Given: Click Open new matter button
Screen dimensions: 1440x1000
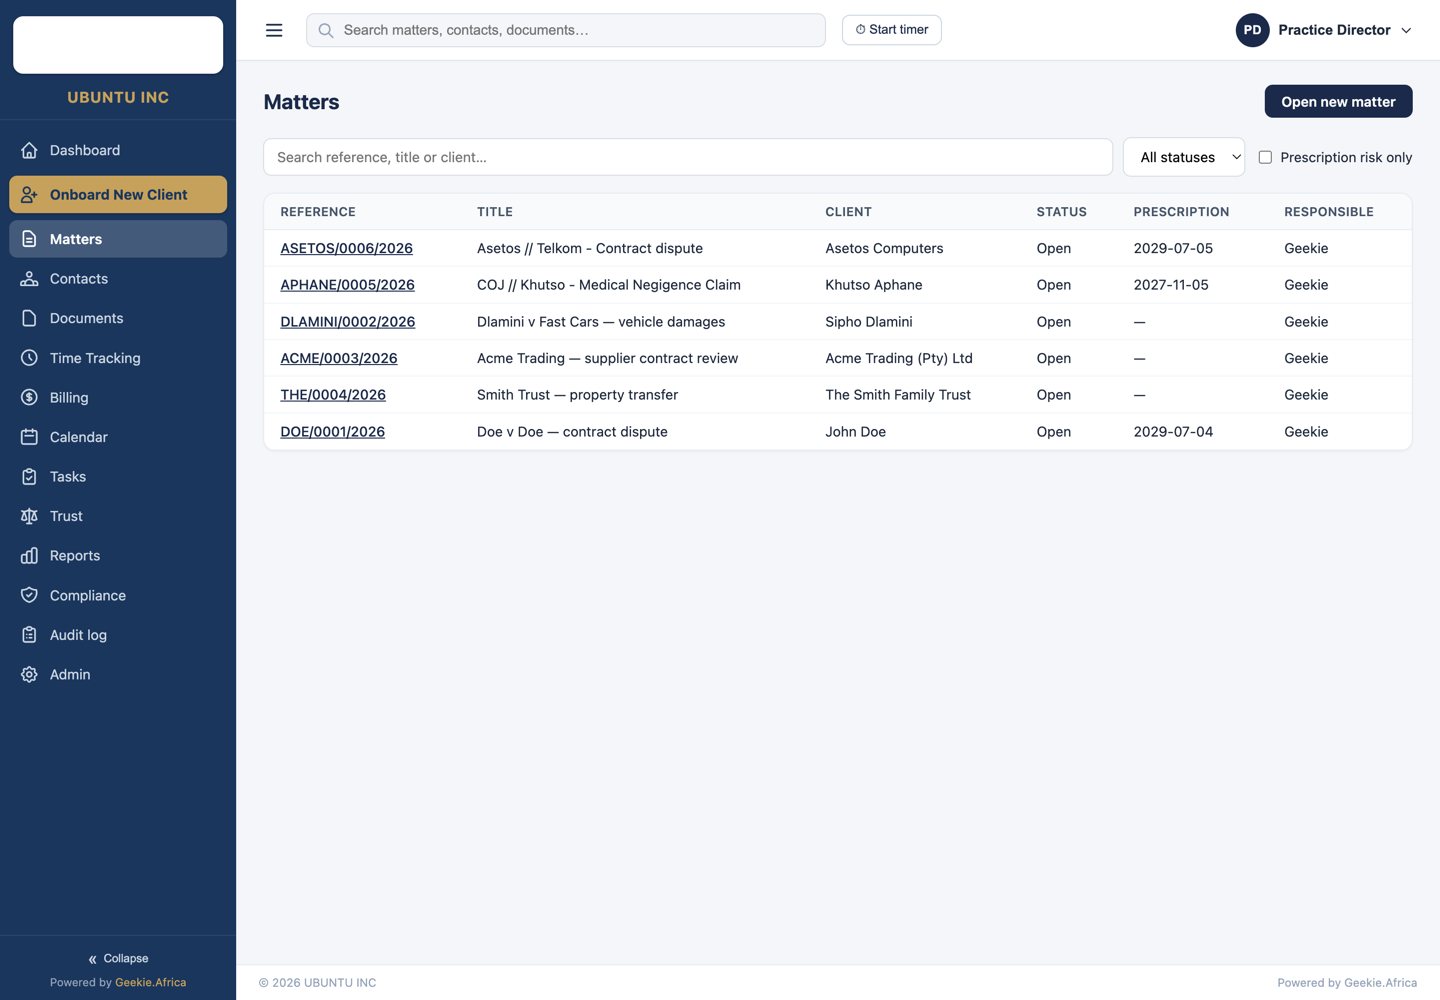Looking at the screenshot, I should (1338, 101).
